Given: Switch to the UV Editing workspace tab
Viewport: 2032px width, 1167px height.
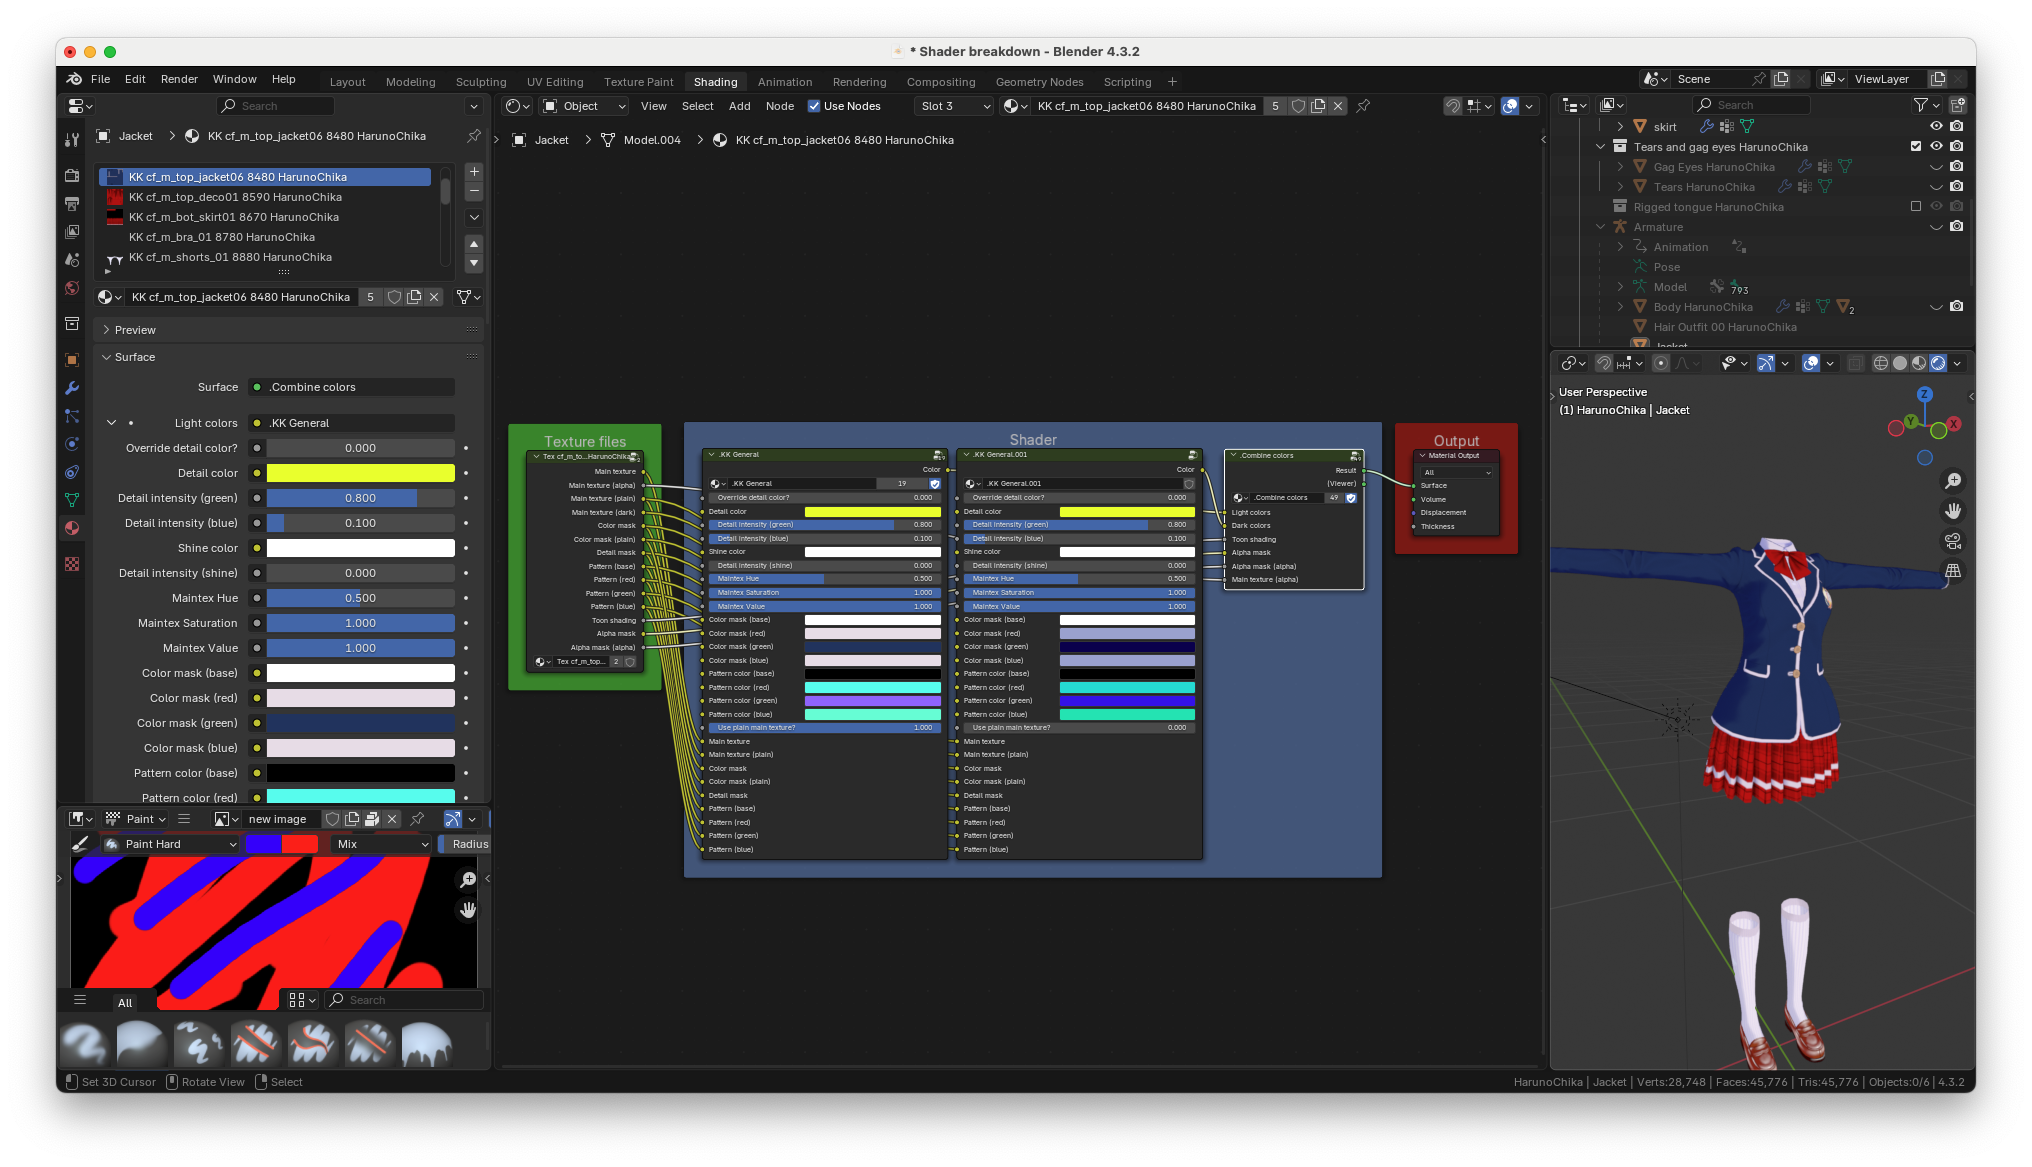Looking at the screenshot, I should coord(555,82).
